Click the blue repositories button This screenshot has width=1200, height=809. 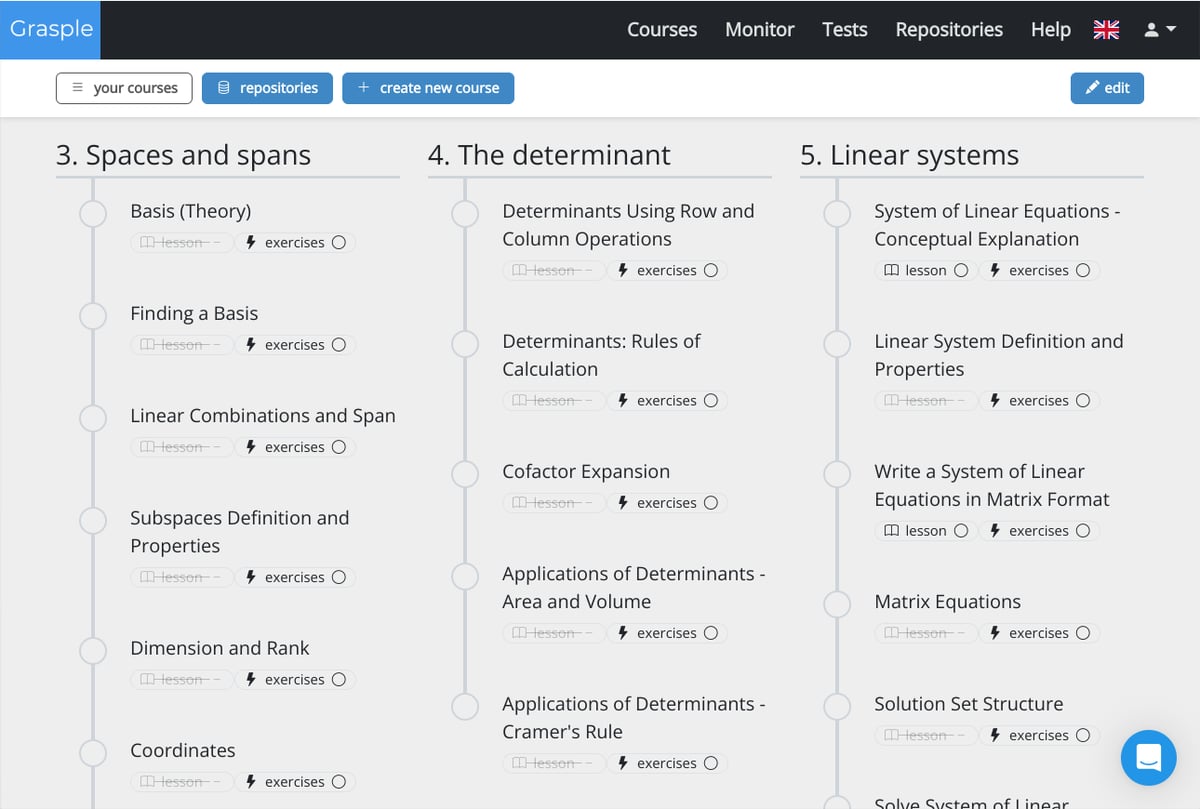[267, 88]
